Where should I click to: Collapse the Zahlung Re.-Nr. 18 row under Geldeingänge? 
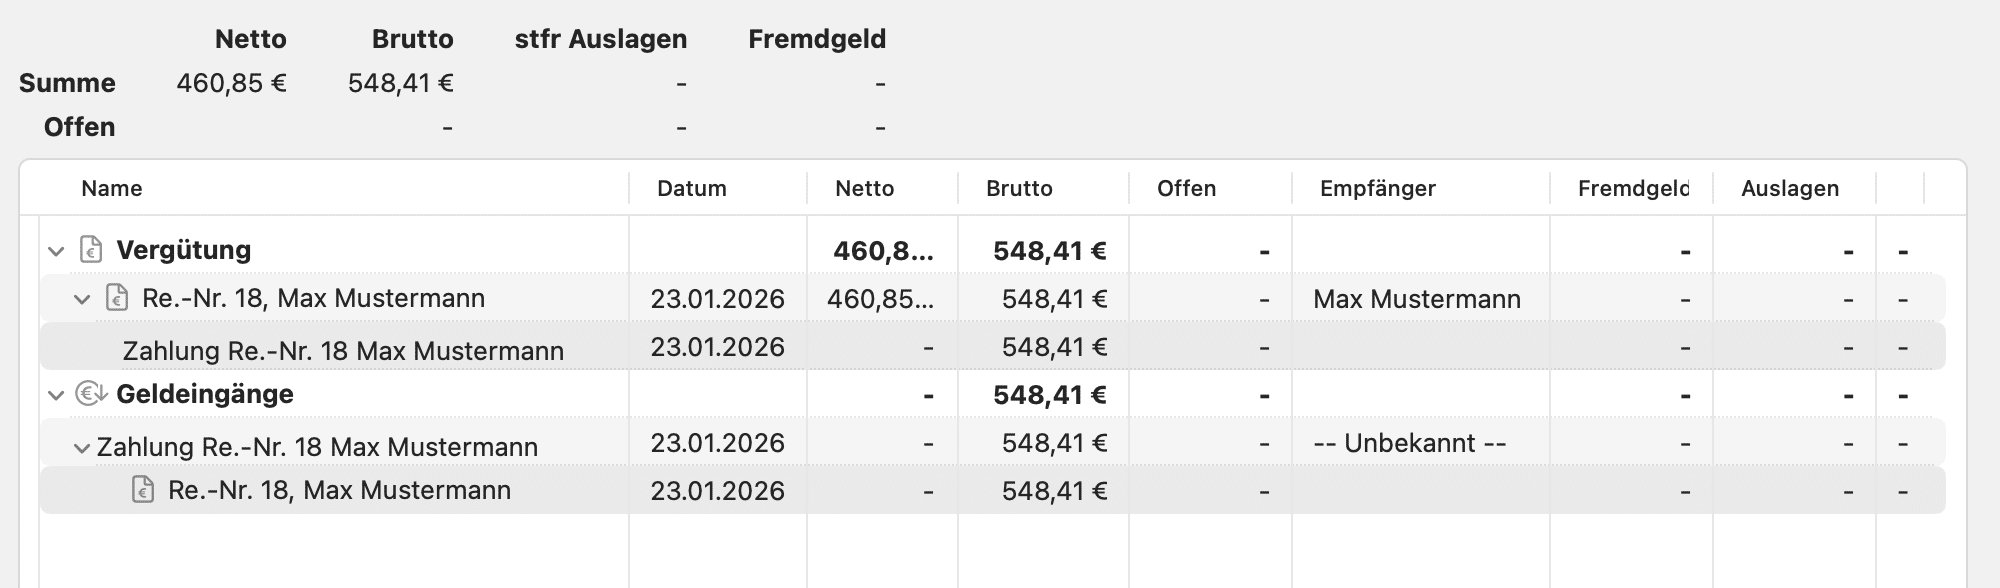click(82, 448)
